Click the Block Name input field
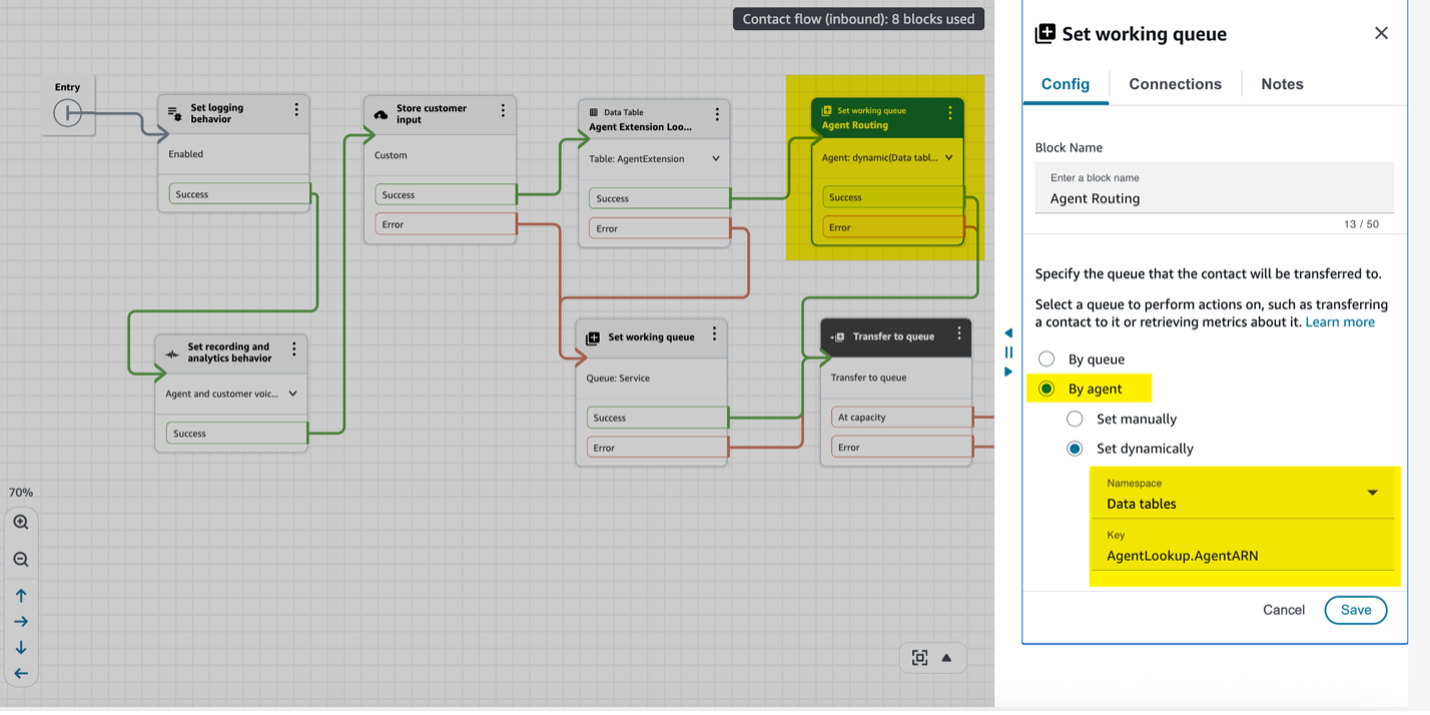Screen dimensions: 1430x715 1213,198
